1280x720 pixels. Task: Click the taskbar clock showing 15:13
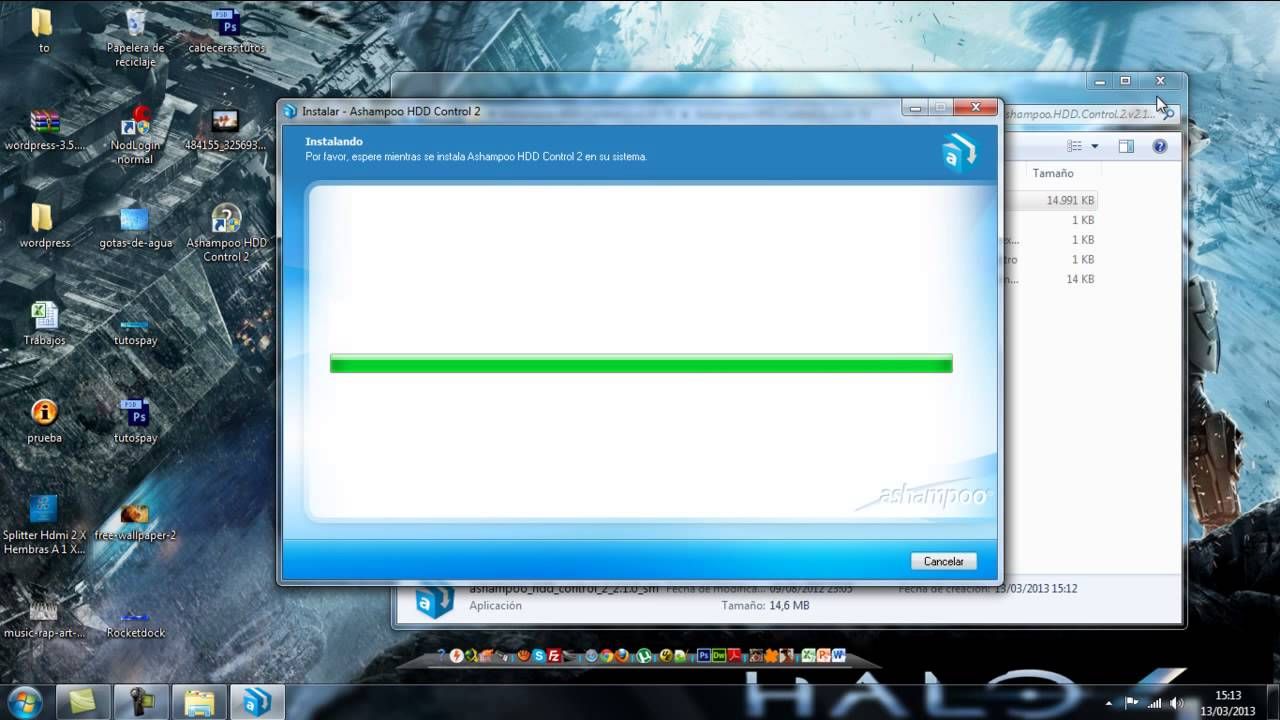point(1228,702)
